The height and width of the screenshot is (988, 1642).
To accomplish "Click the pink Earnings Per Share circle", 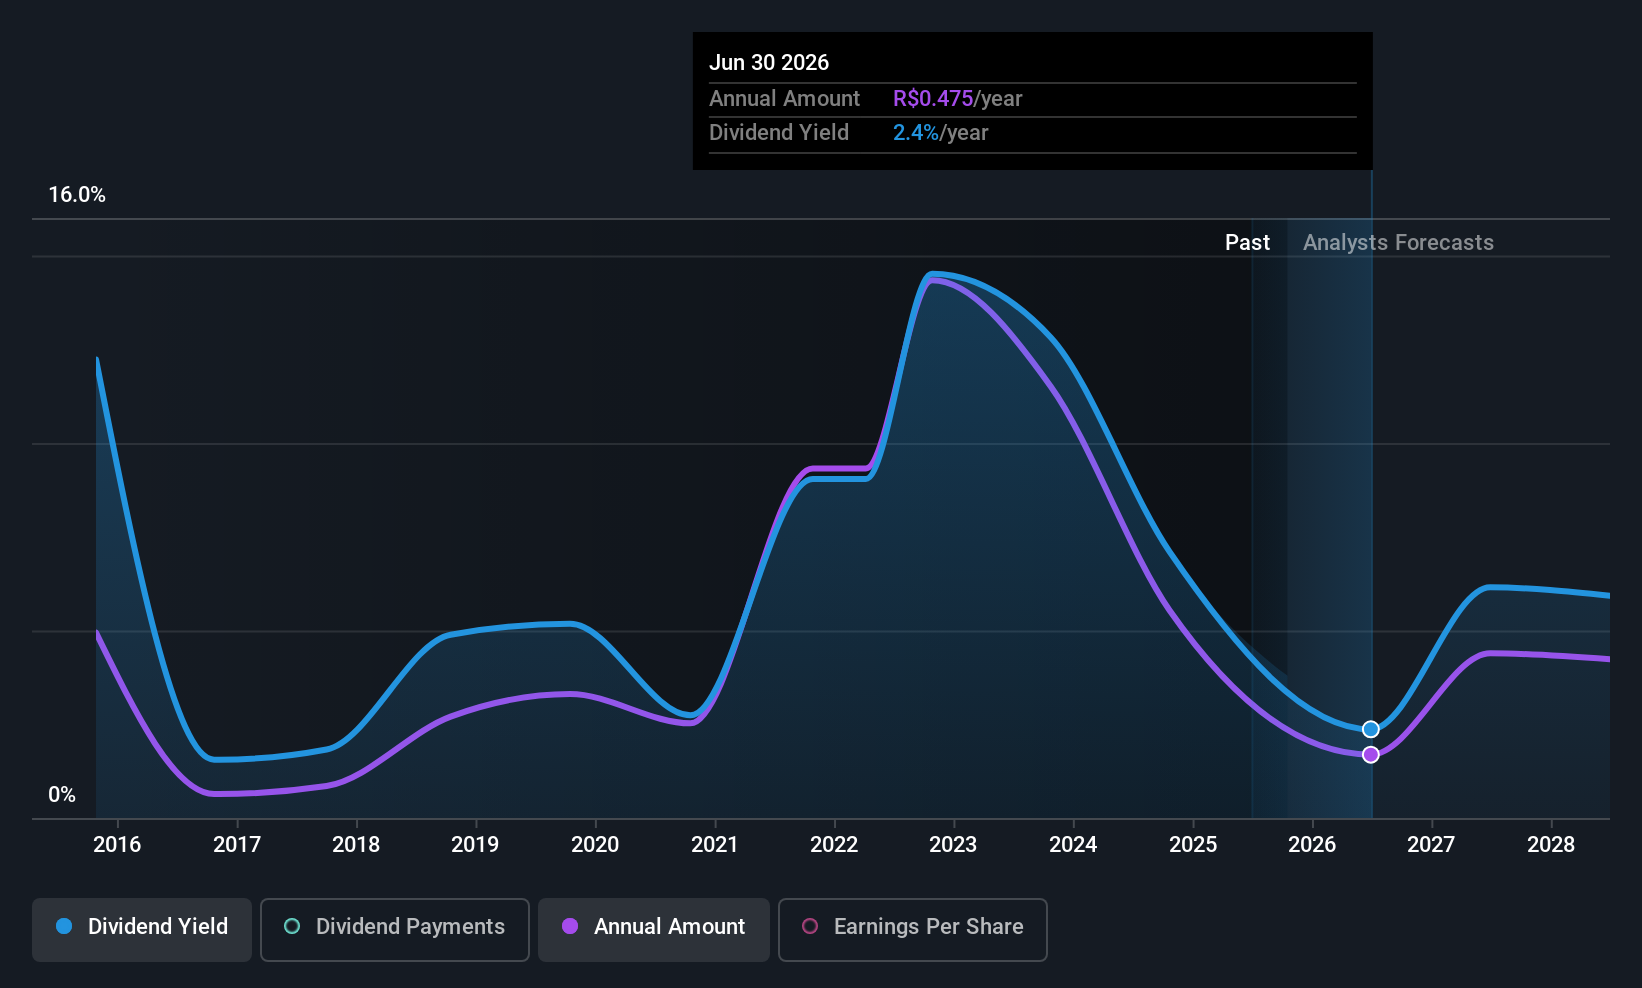I will click(810, 927).
